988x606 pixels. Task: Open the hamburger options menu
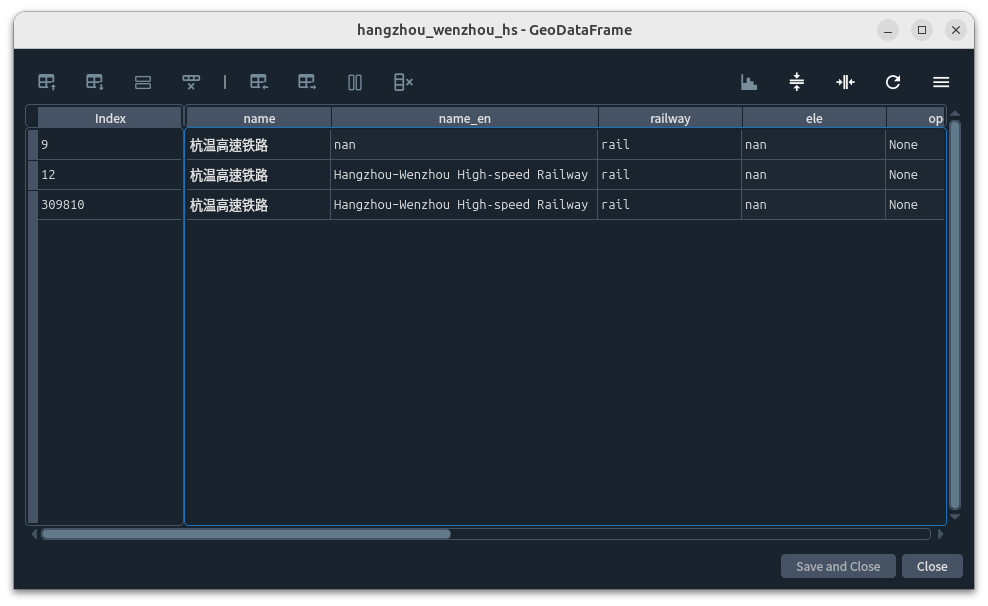[941, 82]
